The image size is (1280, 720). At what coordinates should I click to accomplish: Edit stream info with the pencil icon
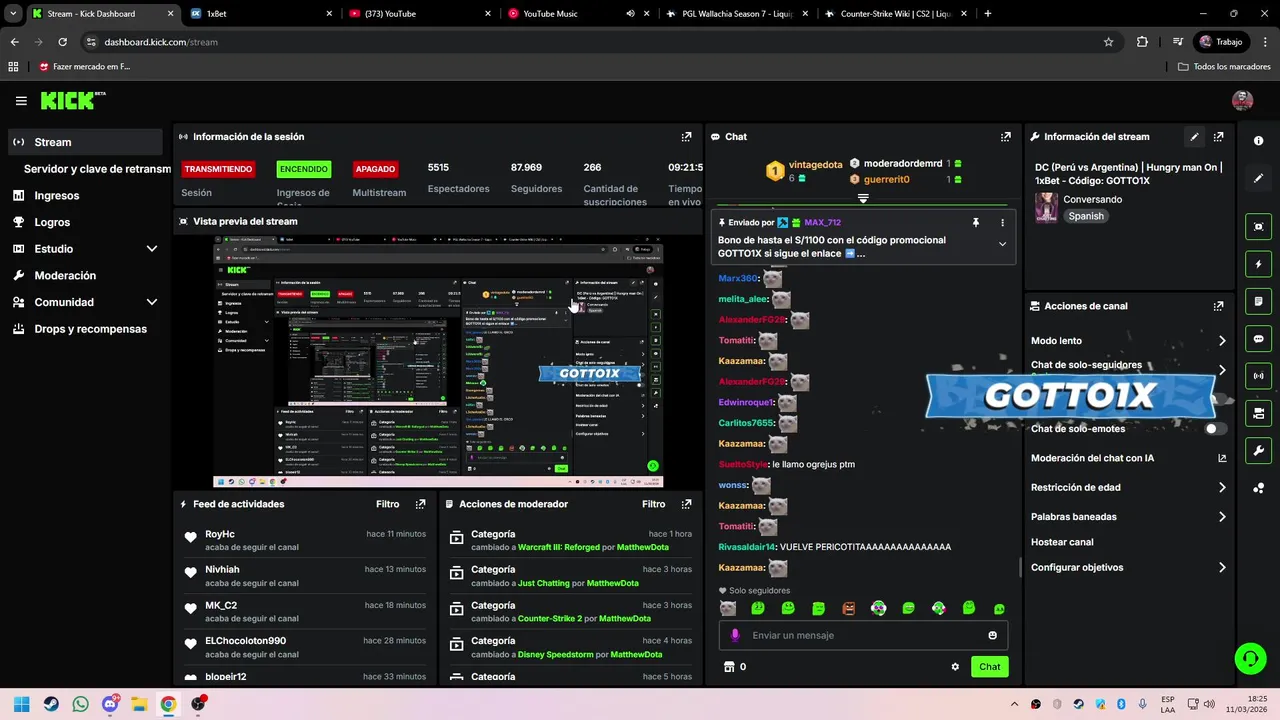[1194, 137]
